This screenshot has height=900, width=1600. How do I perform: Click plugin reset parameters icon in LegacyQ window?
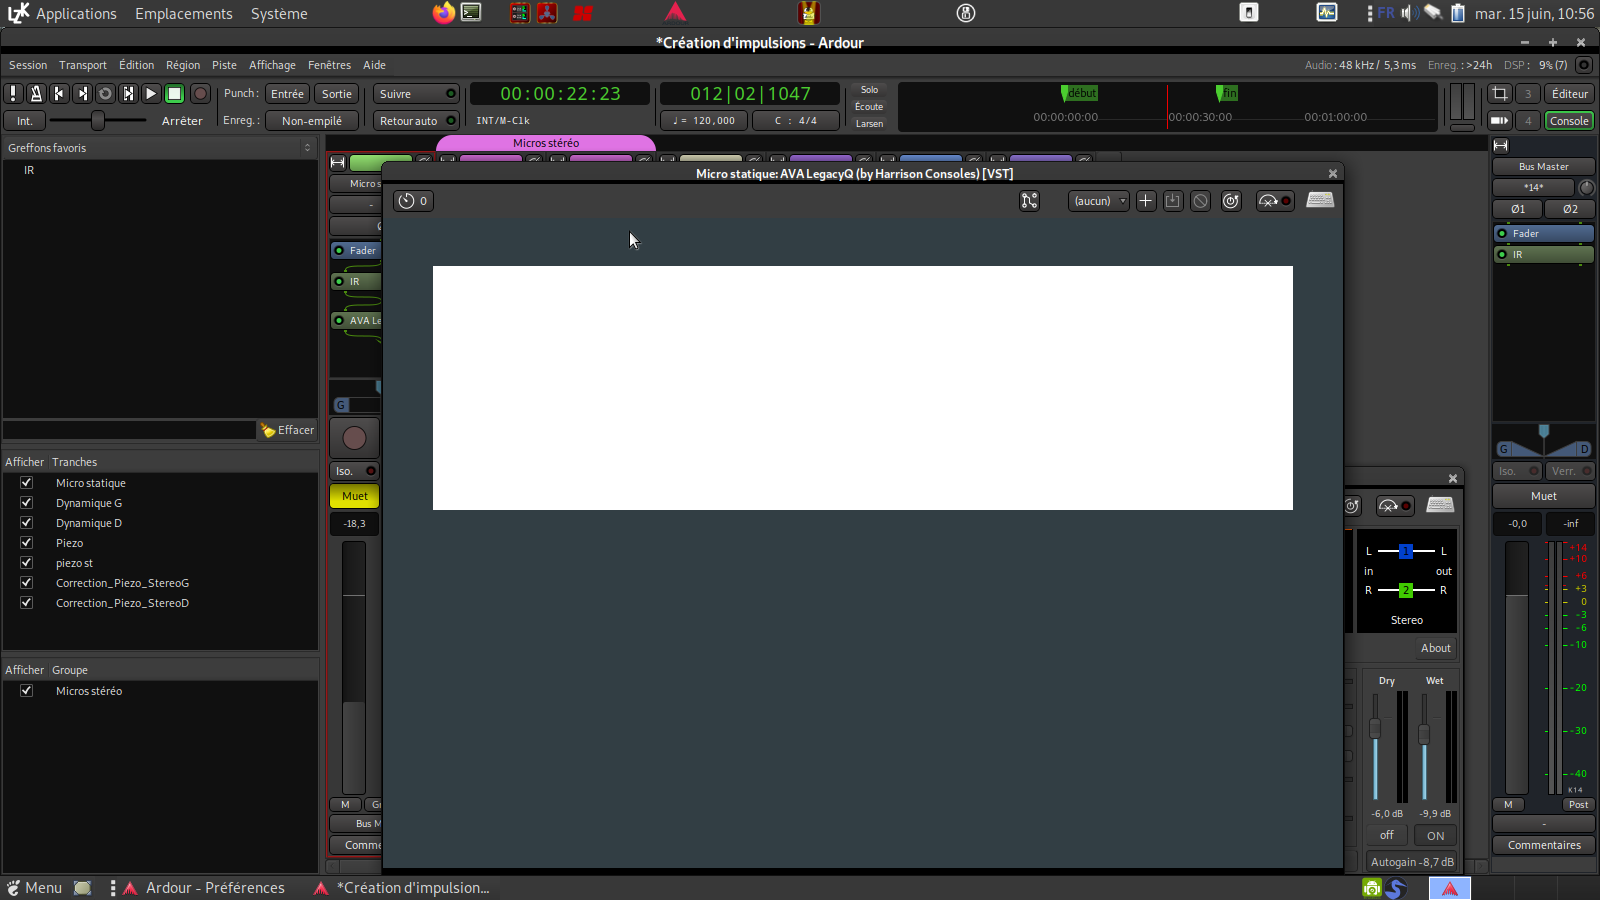1231,201
